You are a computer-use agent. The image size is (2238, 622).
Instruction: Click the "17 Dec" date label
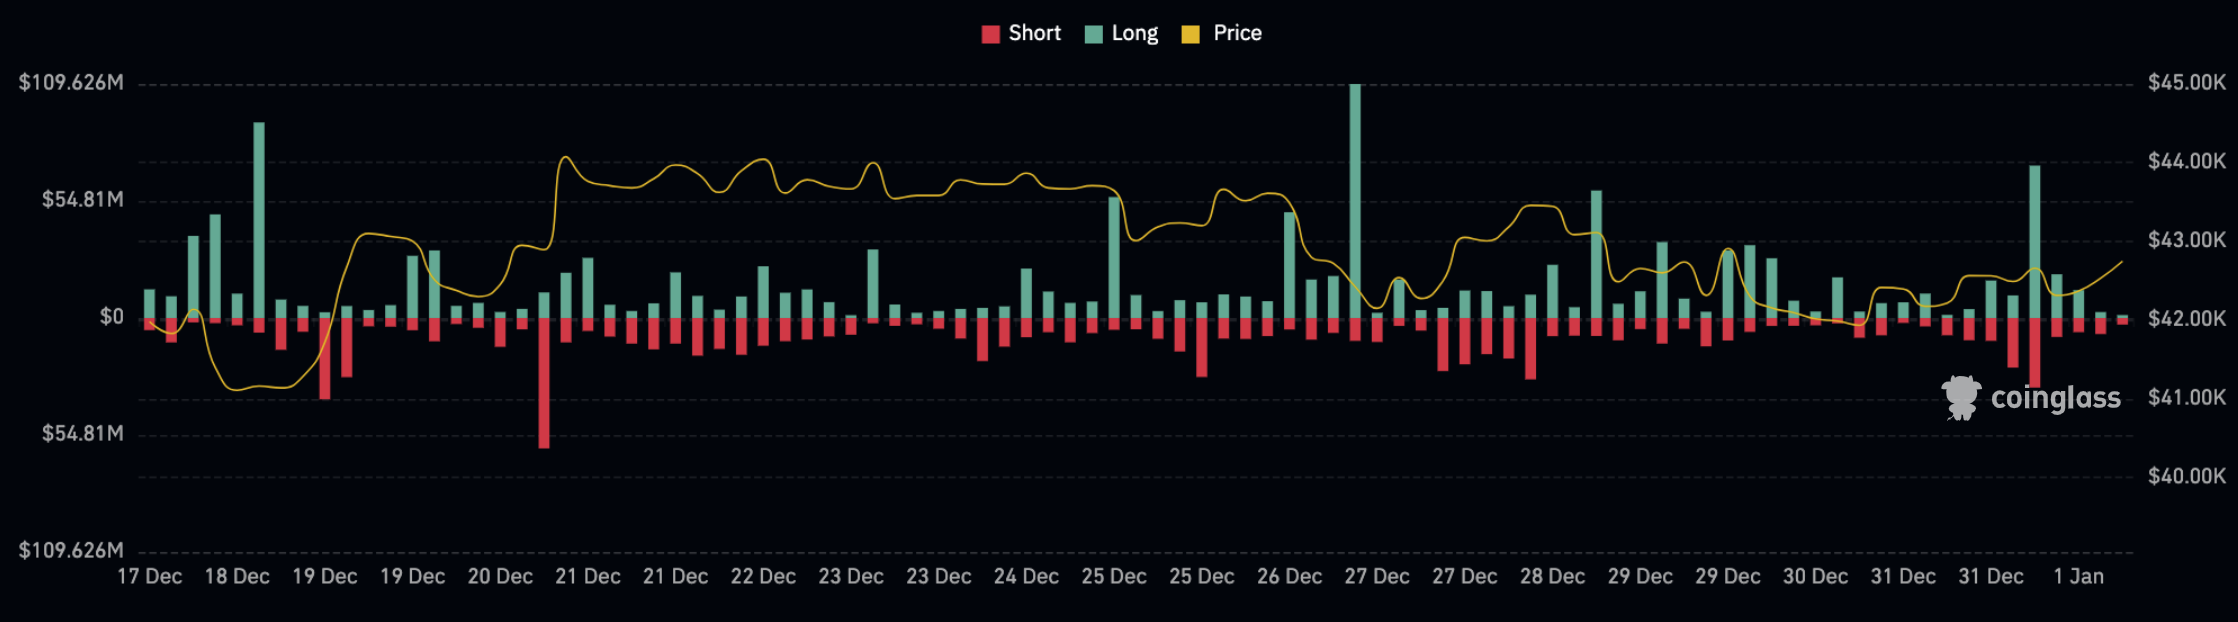point(150,577)
